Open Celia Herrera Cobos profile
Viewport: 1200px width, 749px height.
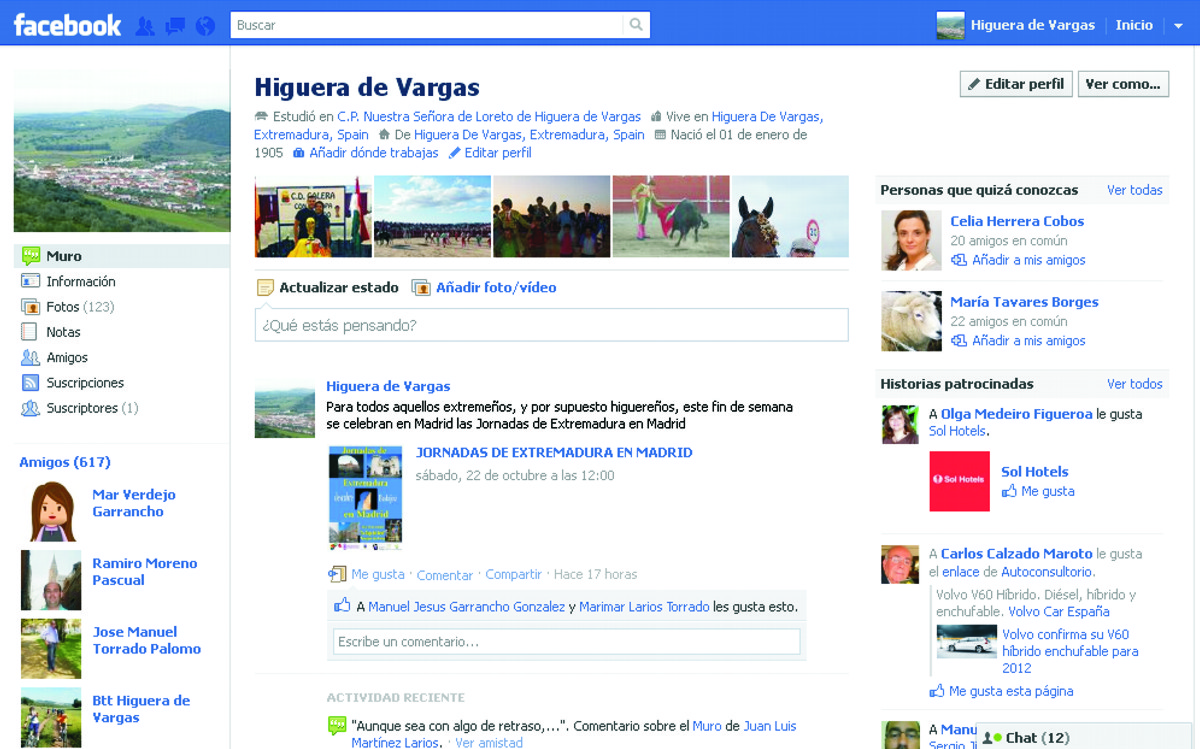(1017, 221)
